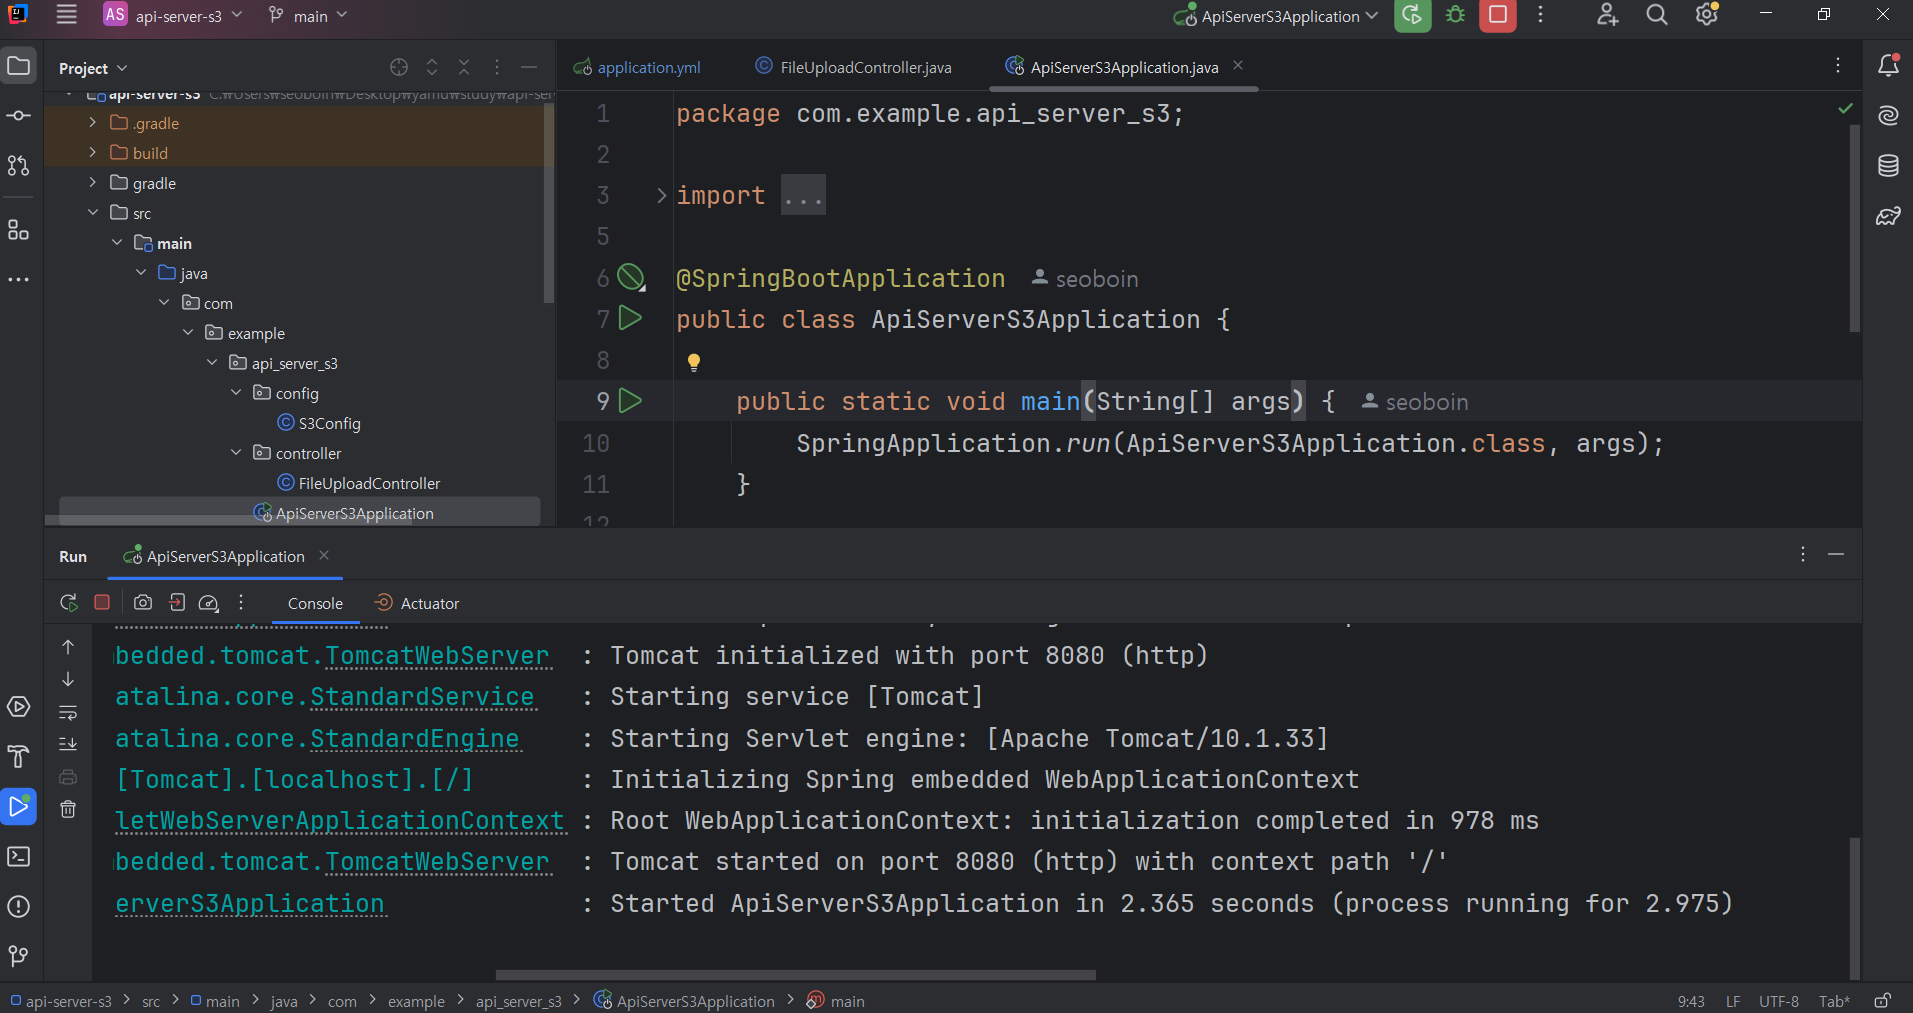The width and height of the screenshot is (1913, 1013).
Task: Open the Services tool window
Action: pos(19,707)
